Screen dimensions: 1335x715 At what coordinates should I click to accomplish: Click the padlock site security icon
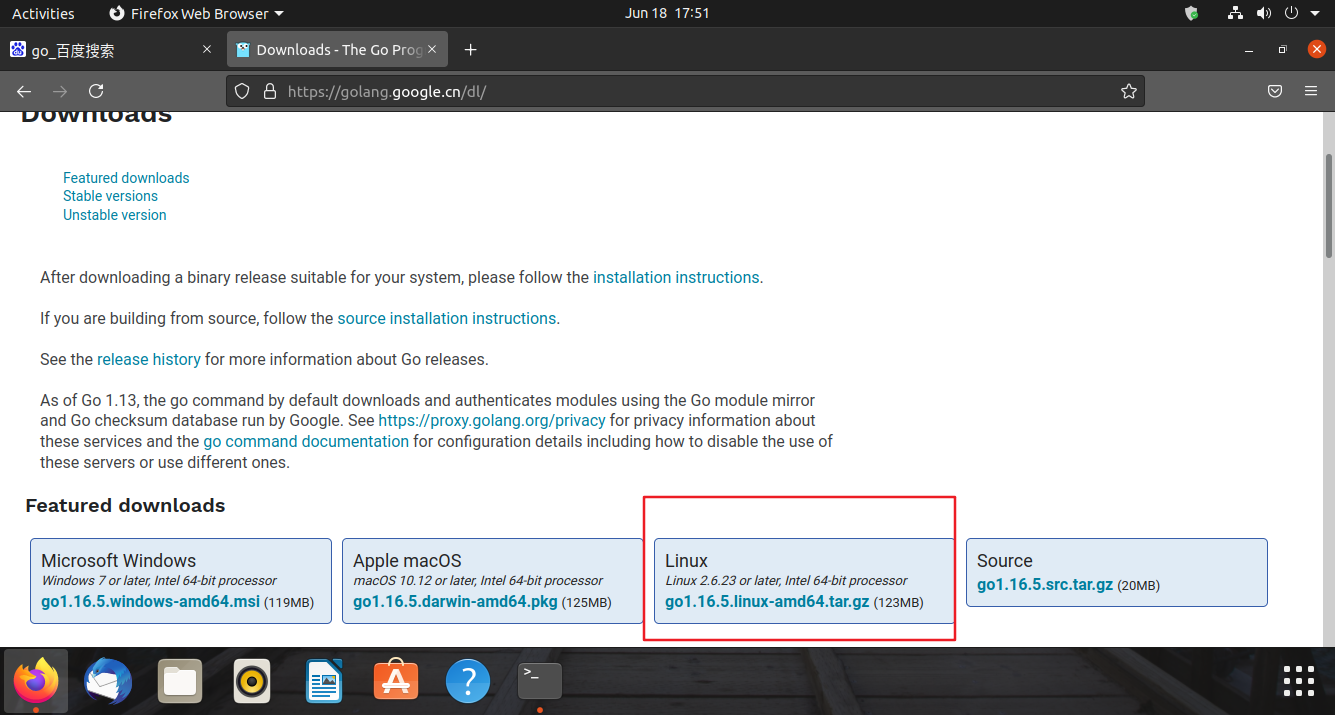click(268, 91)
